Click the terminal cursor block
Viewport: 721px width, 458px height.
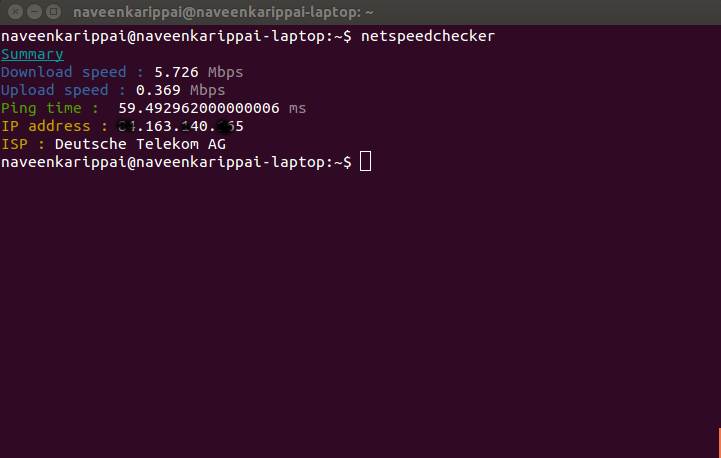(365, 162)
